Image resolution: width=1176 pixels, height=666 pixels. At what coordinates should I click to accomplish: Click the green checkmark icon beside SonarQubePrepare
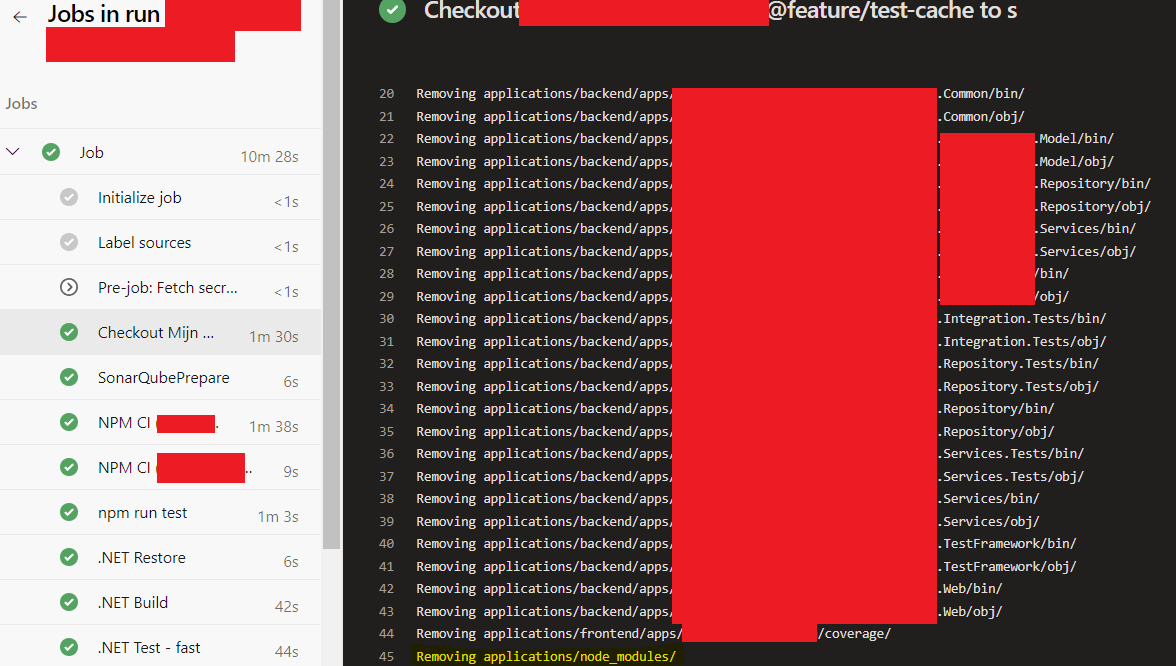tap(68, 377)
